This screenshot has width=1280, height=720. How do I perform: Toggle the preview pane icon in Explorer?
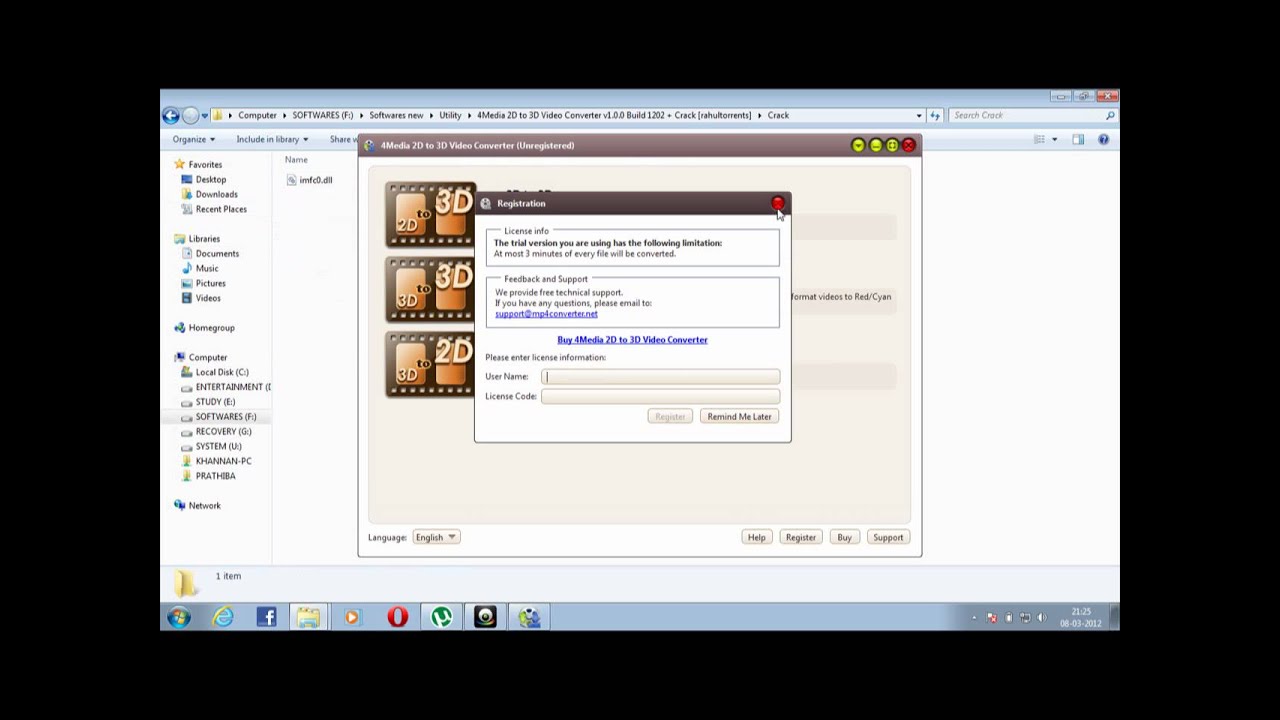click(x=1078, y=140)
